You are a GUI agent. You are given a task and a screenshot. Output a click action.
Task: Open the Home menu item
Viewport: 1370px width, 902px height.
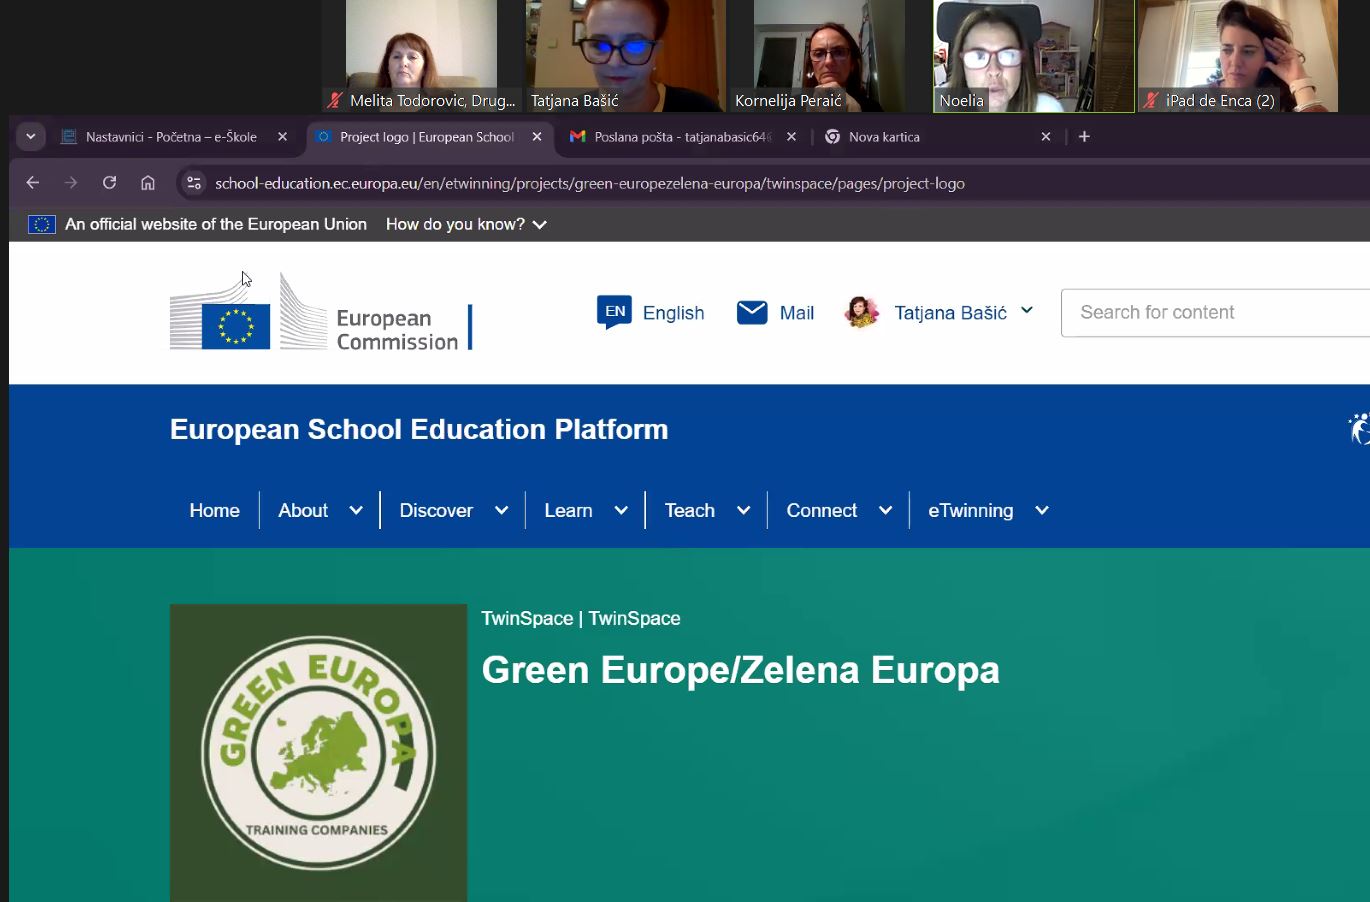click(214, 510)
